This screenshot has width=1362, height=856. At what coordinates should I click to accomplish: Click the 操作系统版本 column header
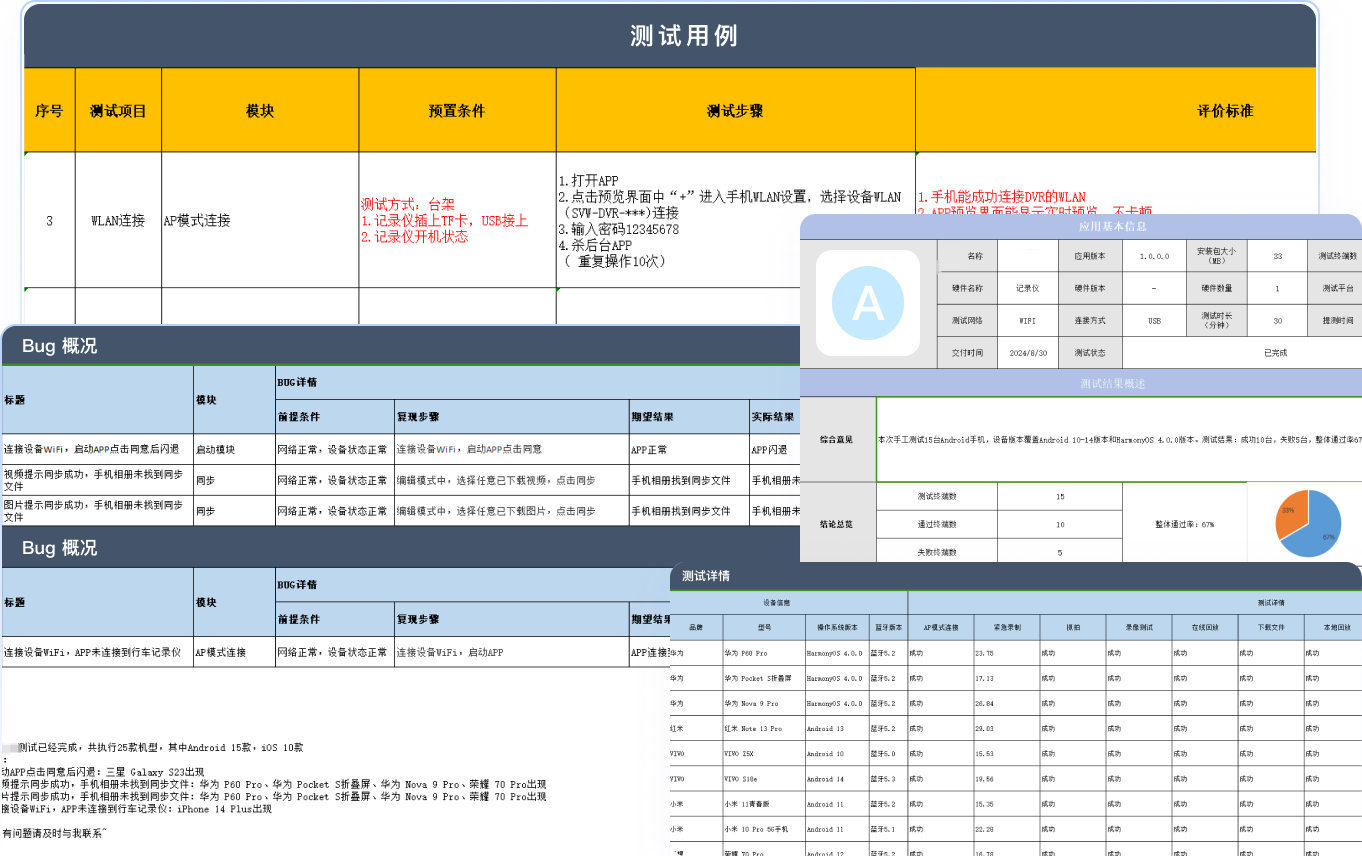837,628
